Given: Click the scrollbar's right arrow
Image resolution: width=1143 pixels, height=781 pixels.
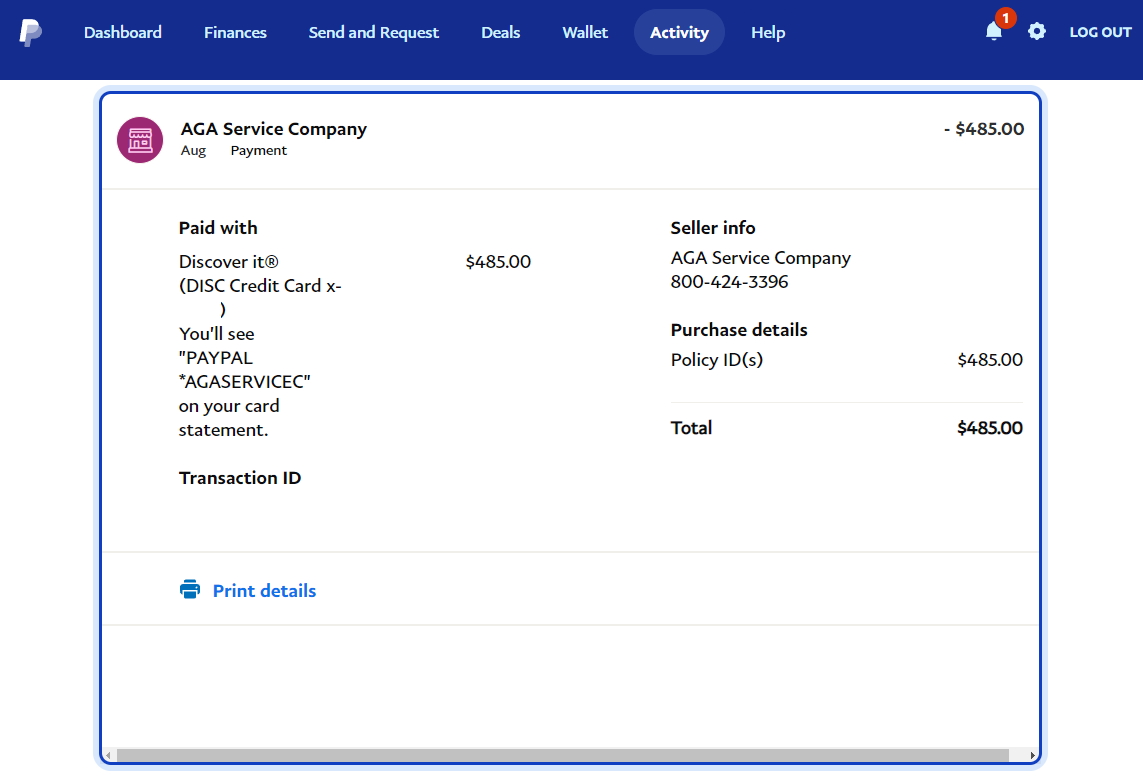Looking at the screenshot, I should click(x=1033, y=755).
